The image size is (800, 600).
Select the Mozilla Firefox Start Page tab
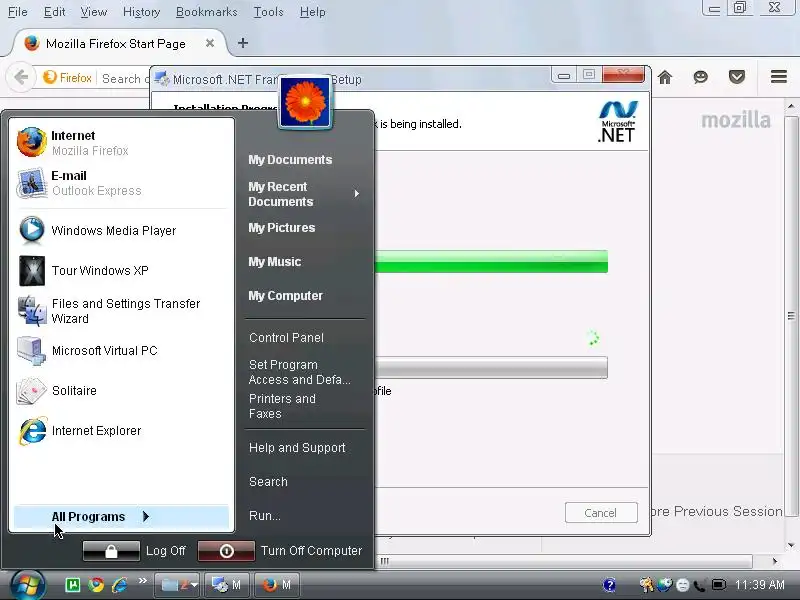(116, 43)
